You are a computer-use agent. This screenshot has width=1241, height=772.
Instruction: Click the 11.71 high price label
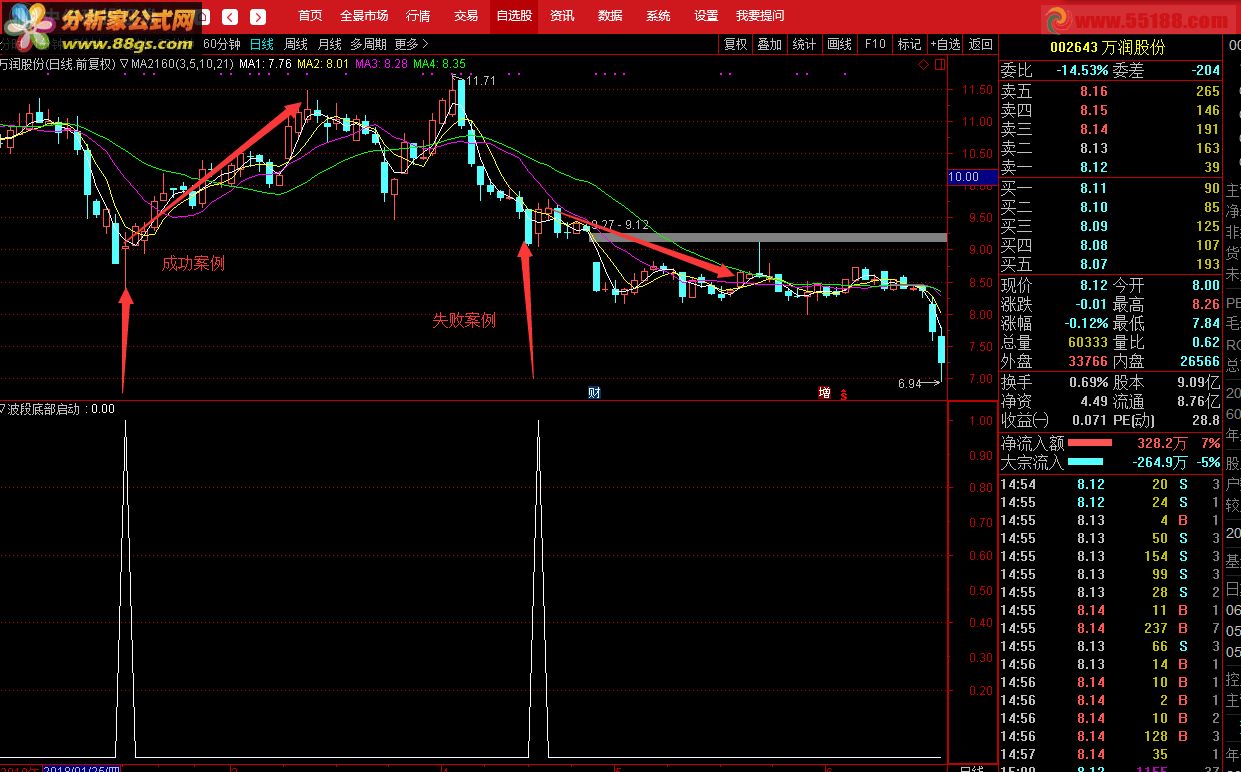pyautogui.click(x=481, y=80)
